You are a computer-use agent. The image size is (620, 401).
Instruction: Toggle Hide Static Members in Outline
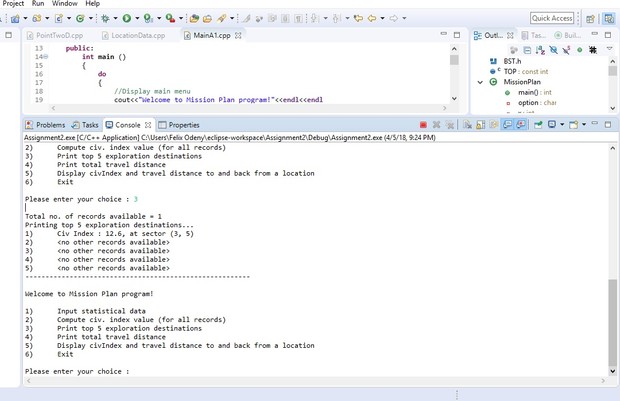click(567, 50)
